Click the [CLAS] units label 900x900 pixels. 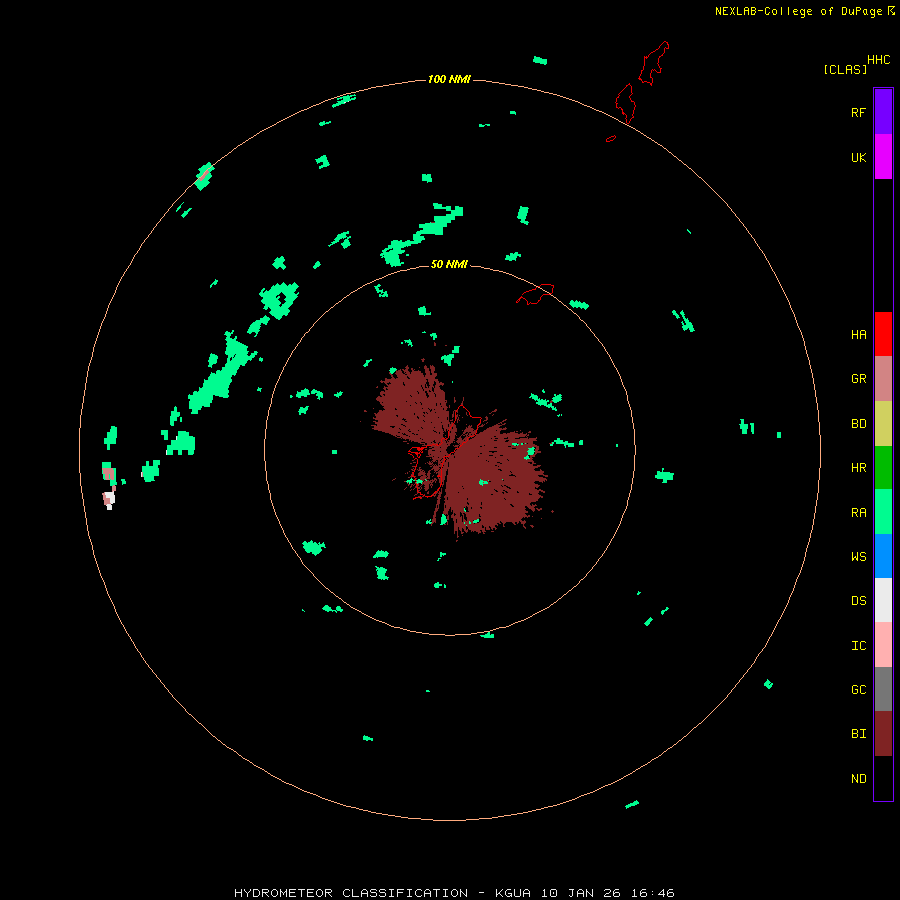point(845,69)
